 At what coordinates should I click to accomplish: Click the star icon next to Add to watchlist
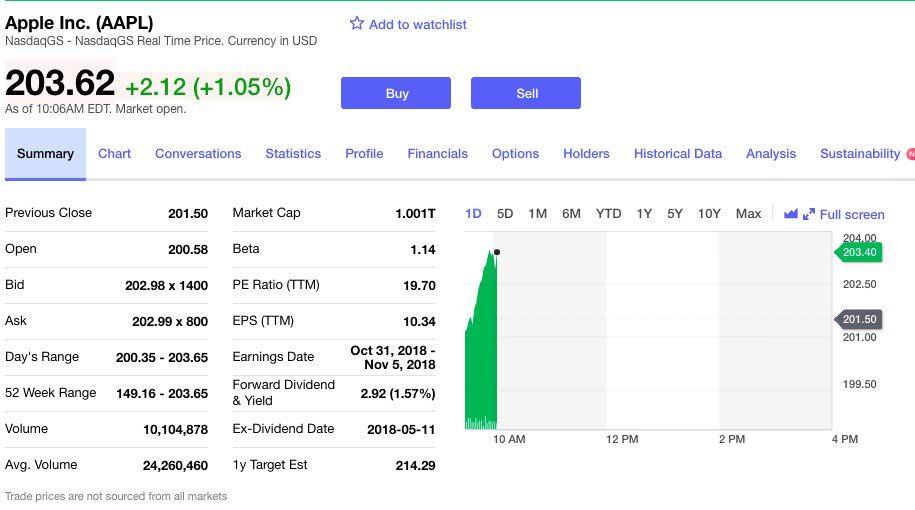pyautogui.click(x=357, y=23)
